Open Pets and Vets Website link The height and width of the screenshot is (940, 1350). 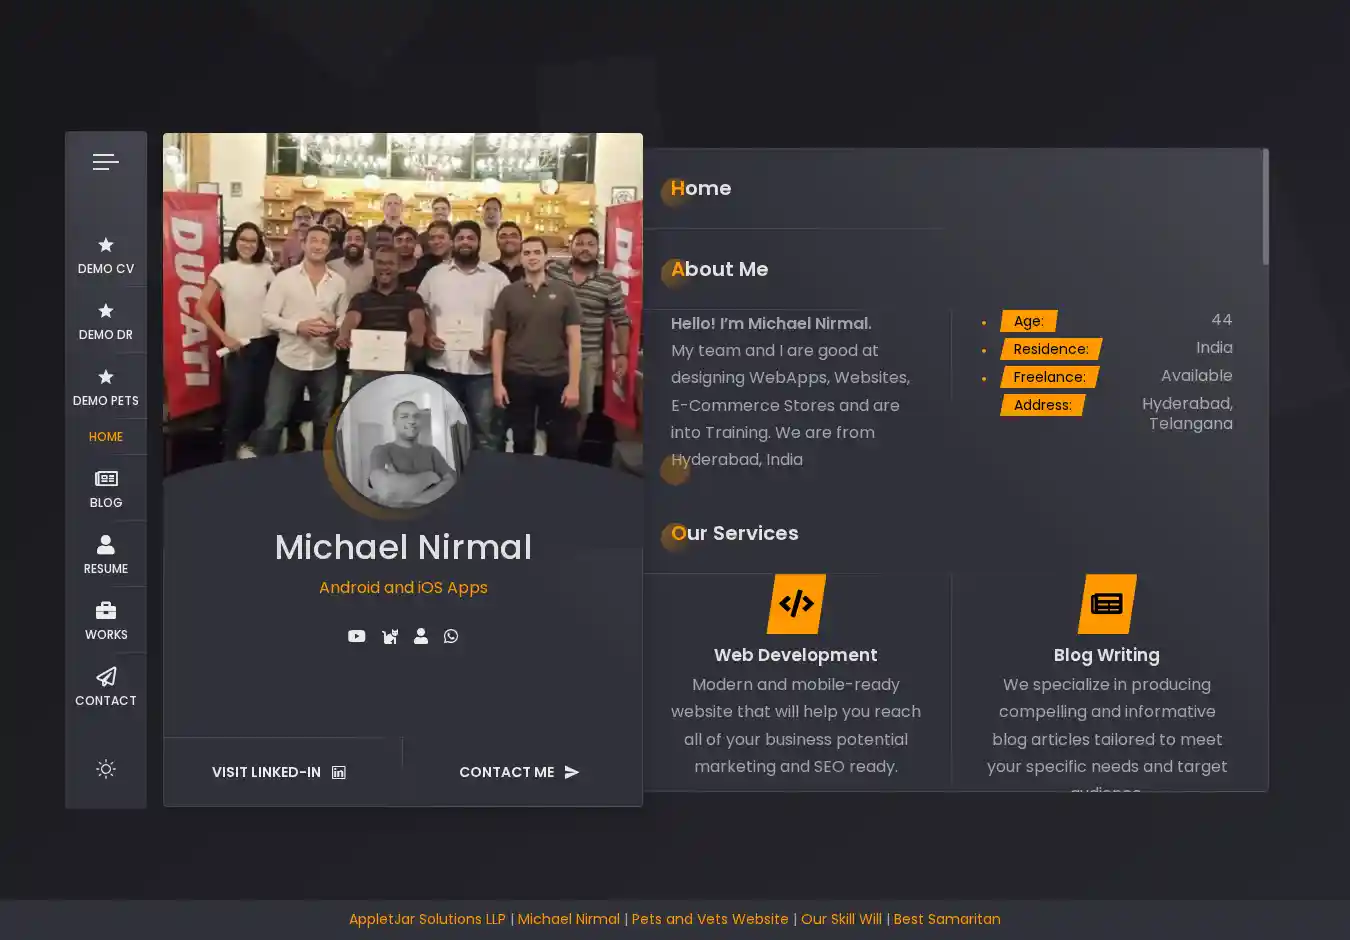click(710, 919)
